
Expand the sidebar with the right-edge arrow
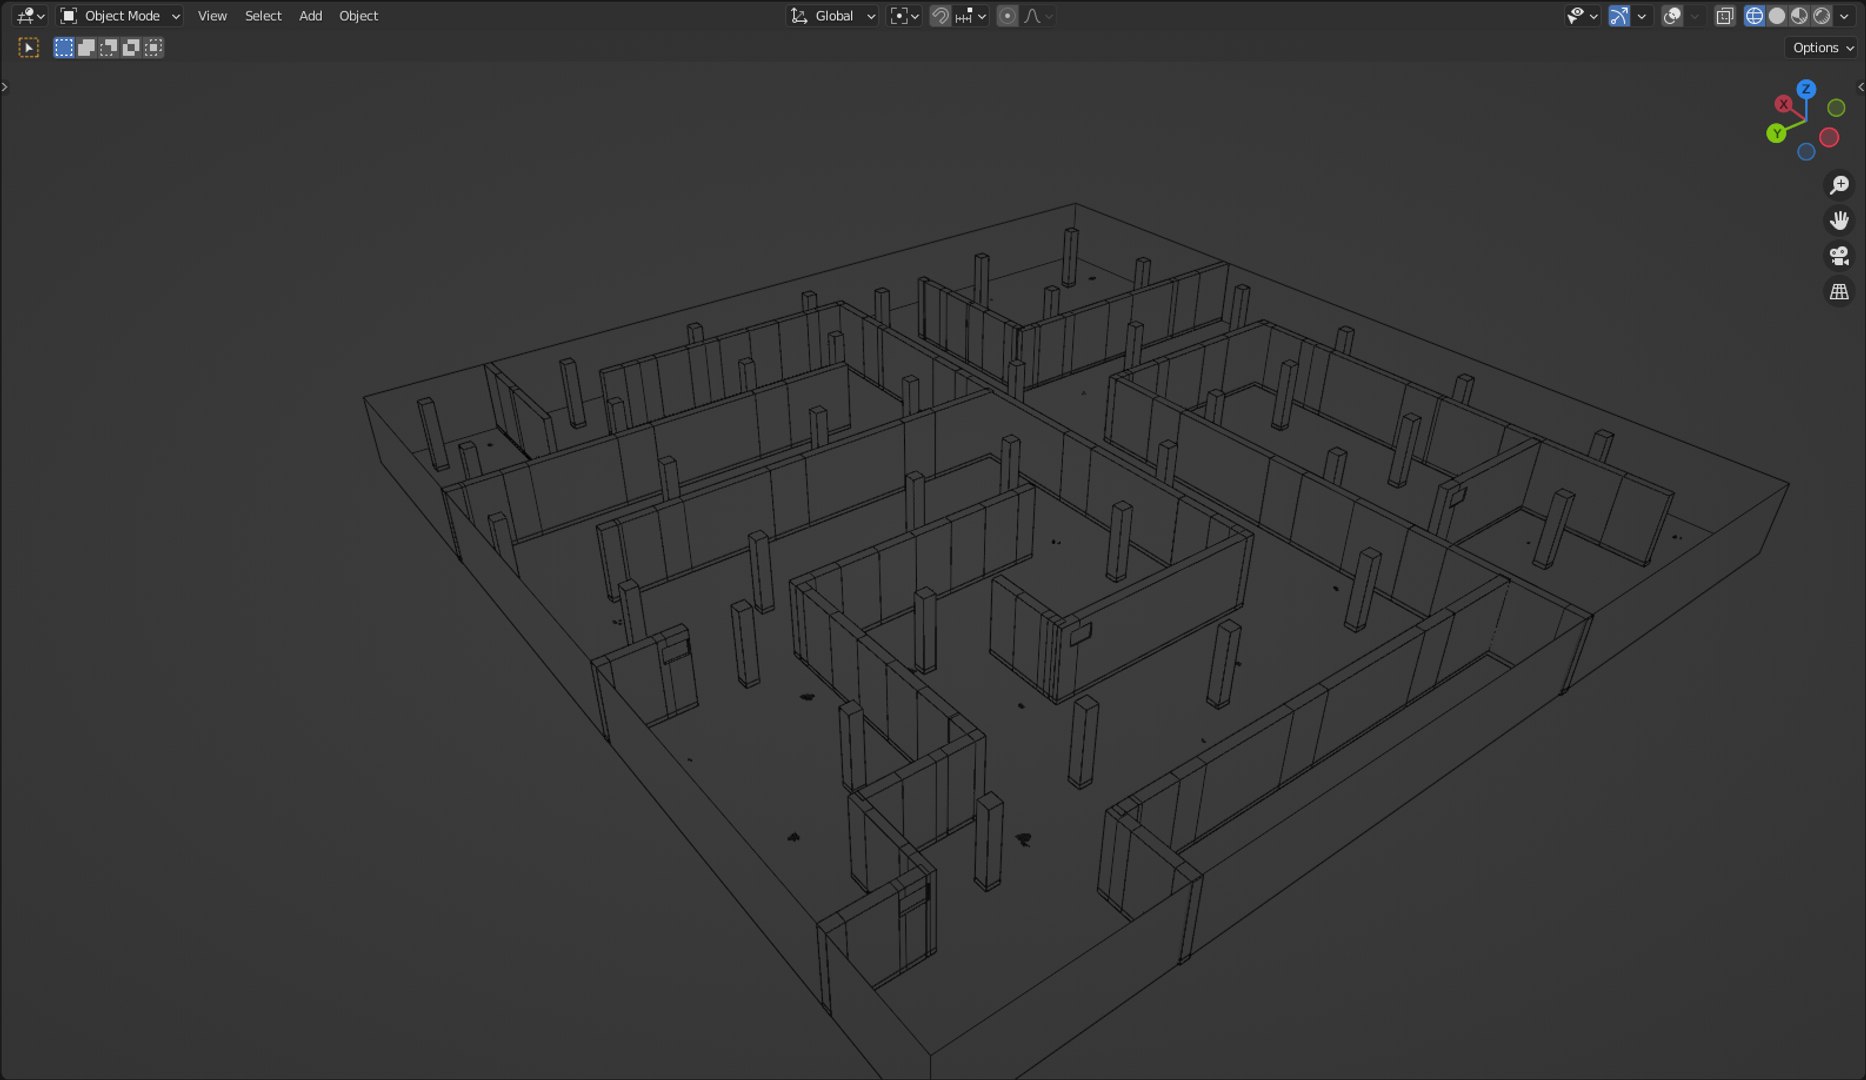1860,87
